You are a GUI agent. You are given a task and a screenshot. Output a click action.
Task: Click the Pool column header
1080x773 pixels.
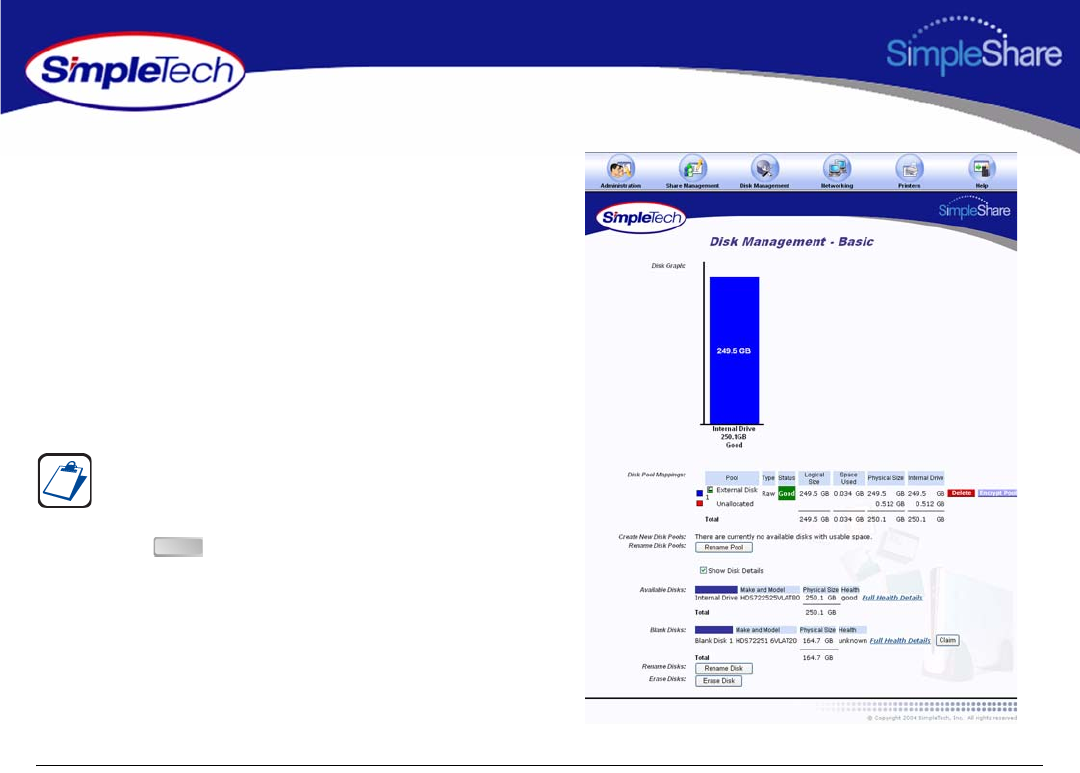[731, 478]
